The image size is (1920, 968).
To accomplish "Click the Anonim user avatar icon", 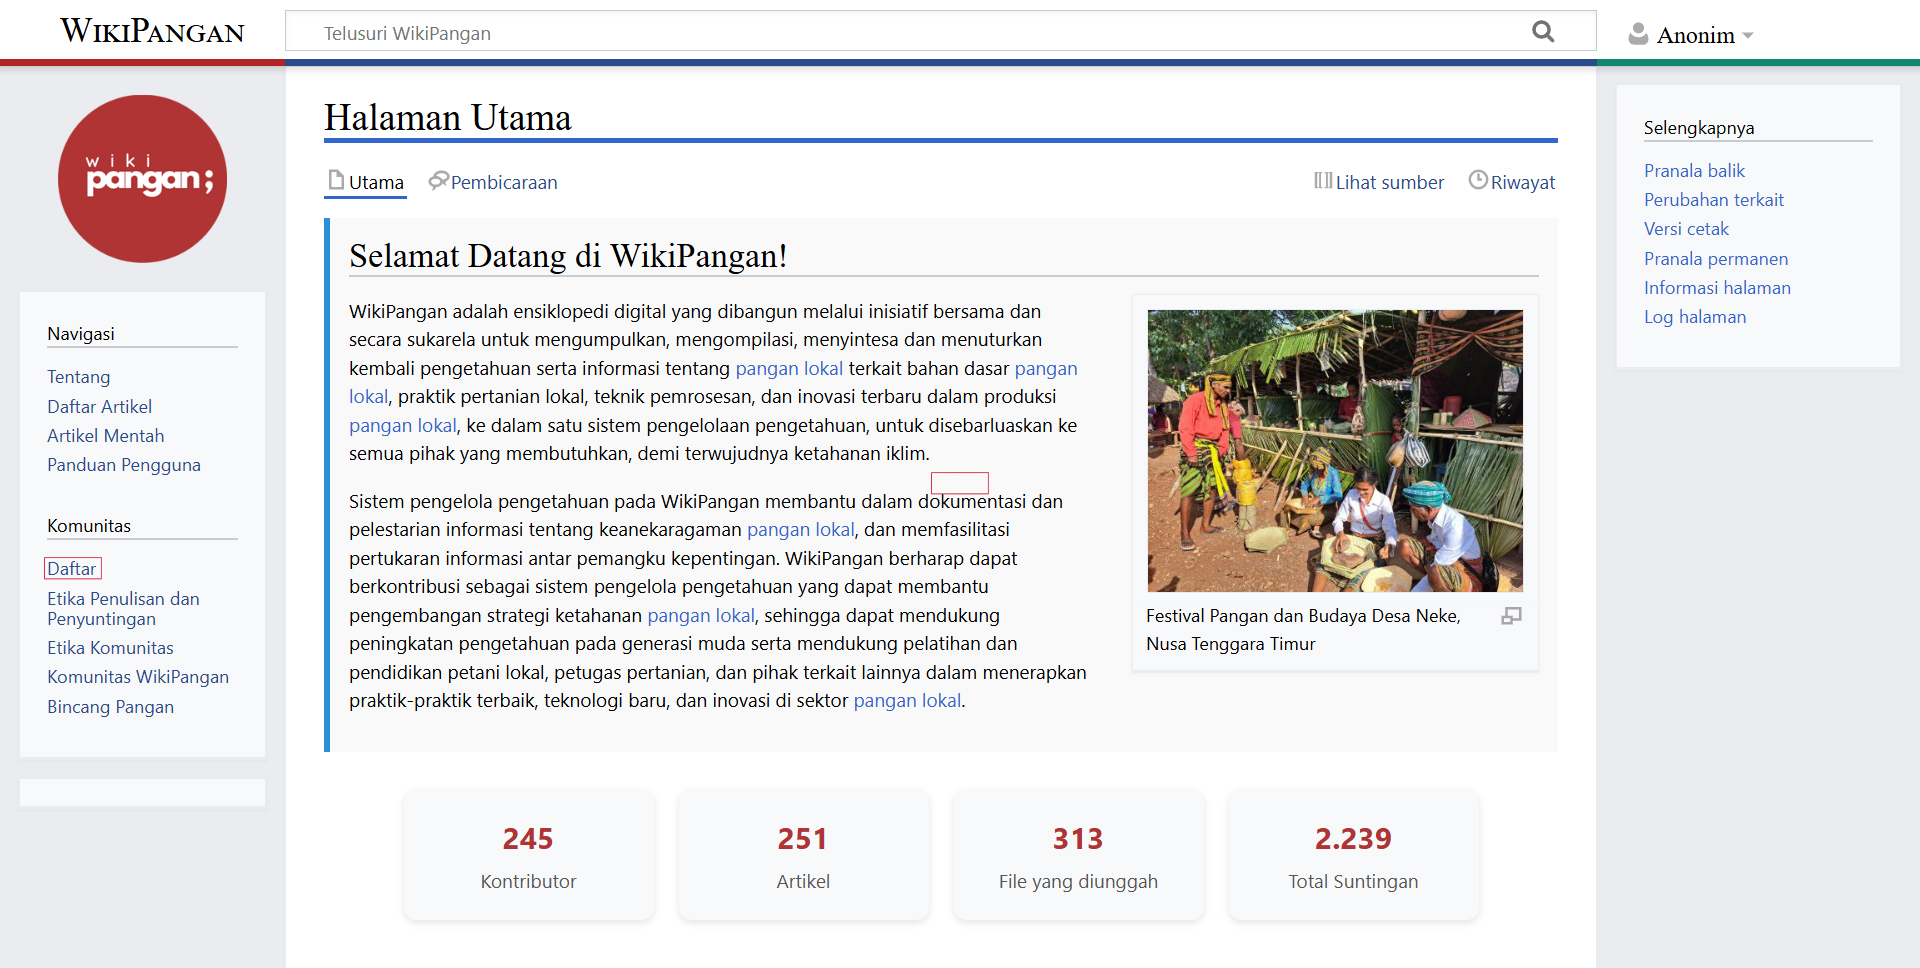I will (1638, 34).
